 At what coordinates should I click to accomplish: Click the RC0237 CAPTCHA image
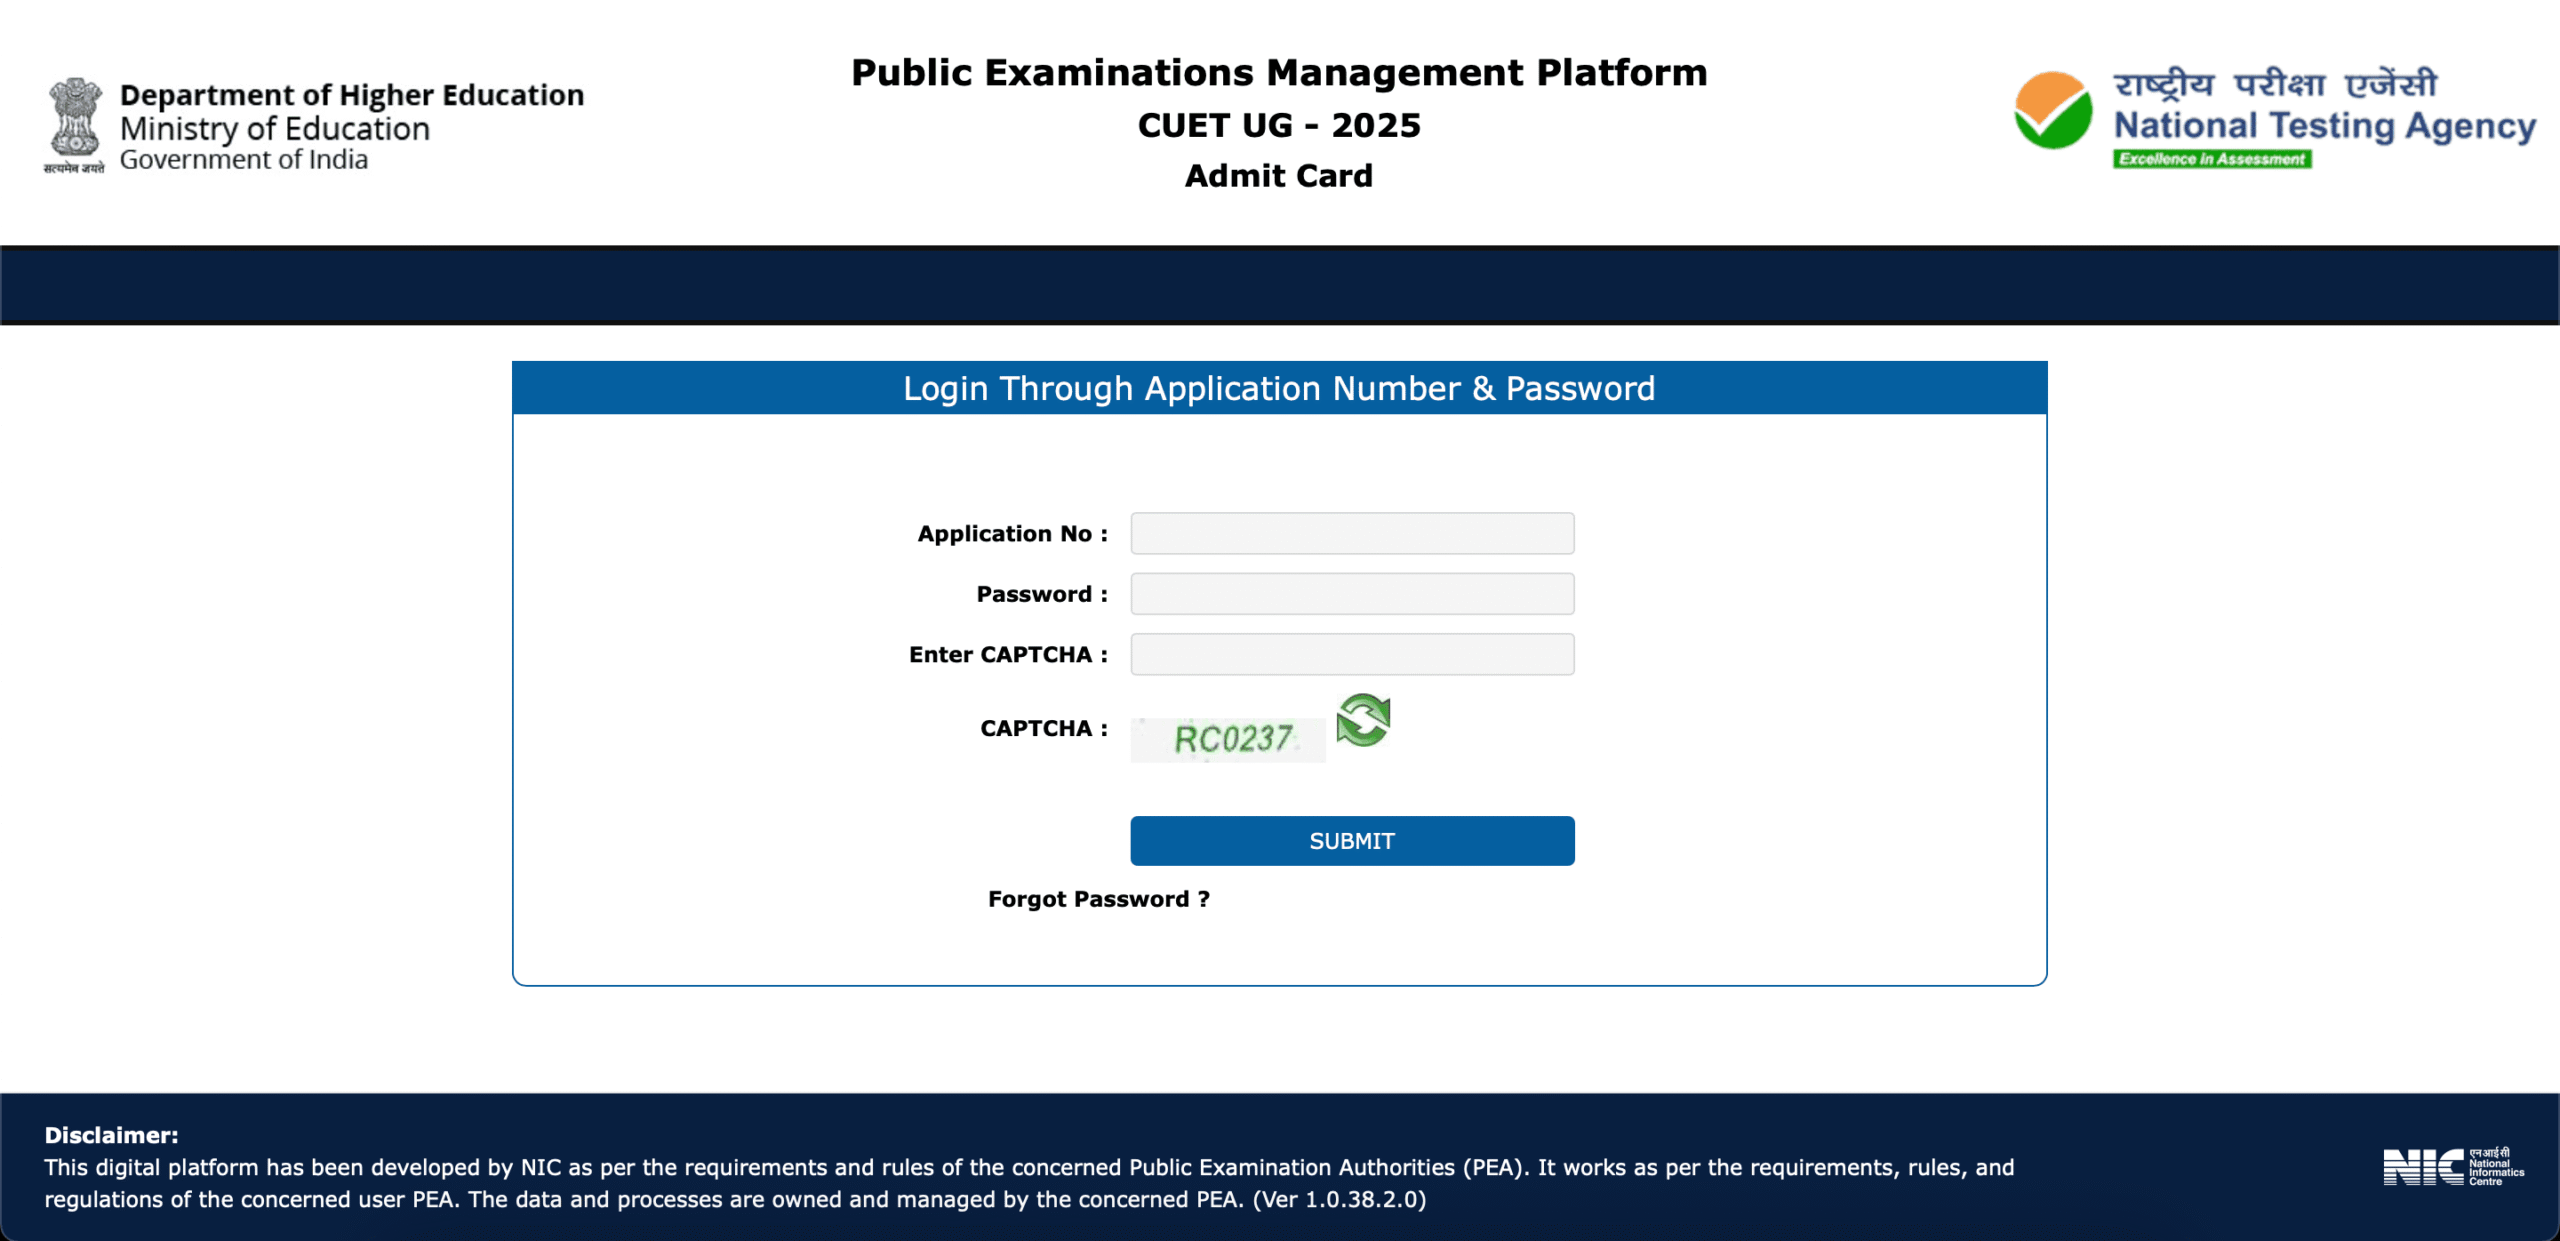(1228, 739)
